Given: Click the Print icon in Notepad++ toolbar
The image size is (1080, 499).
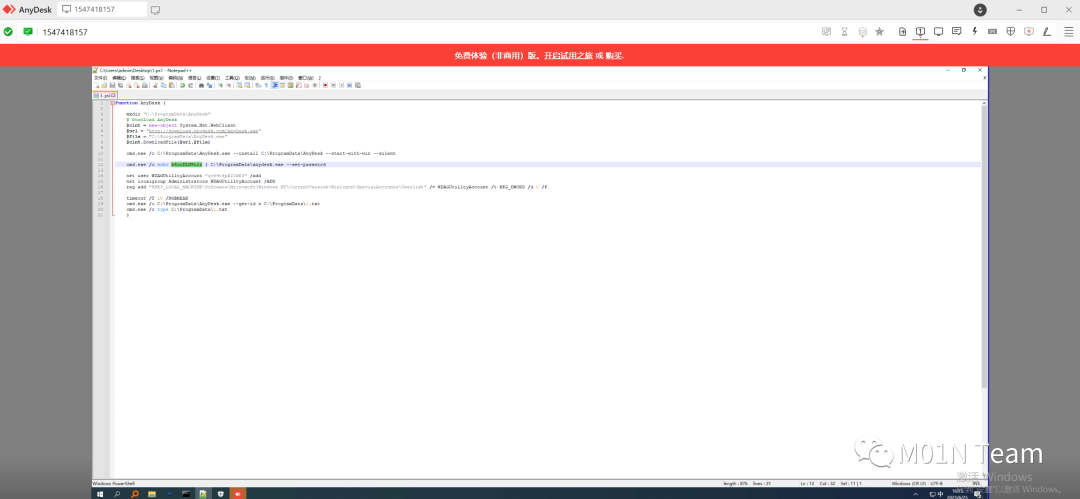Looking at the screenshot, I should tap(145, 85).
